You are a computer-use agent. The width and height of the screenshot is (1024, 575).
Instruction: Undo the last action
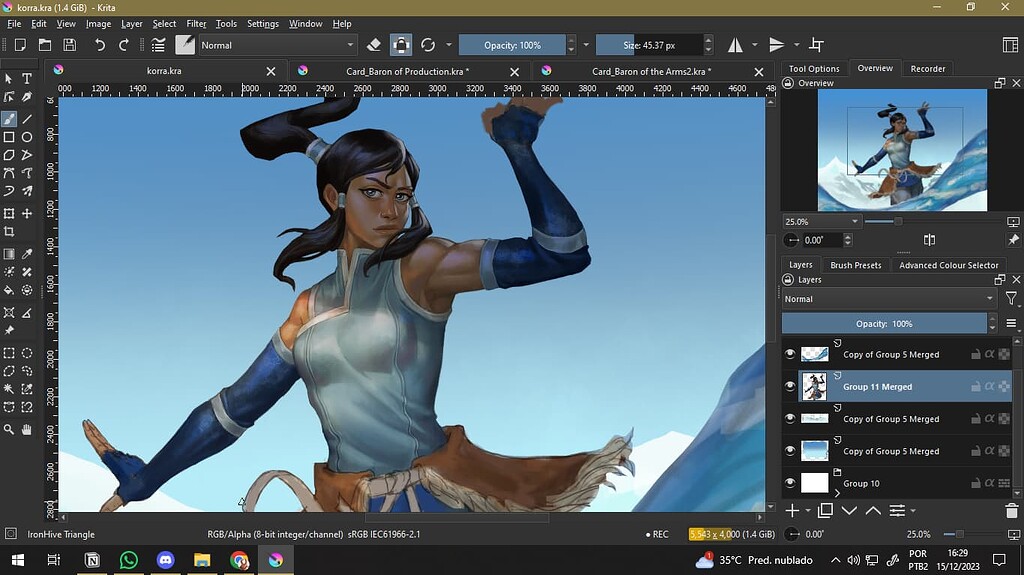pyautogui.click(x=99, y=45)
